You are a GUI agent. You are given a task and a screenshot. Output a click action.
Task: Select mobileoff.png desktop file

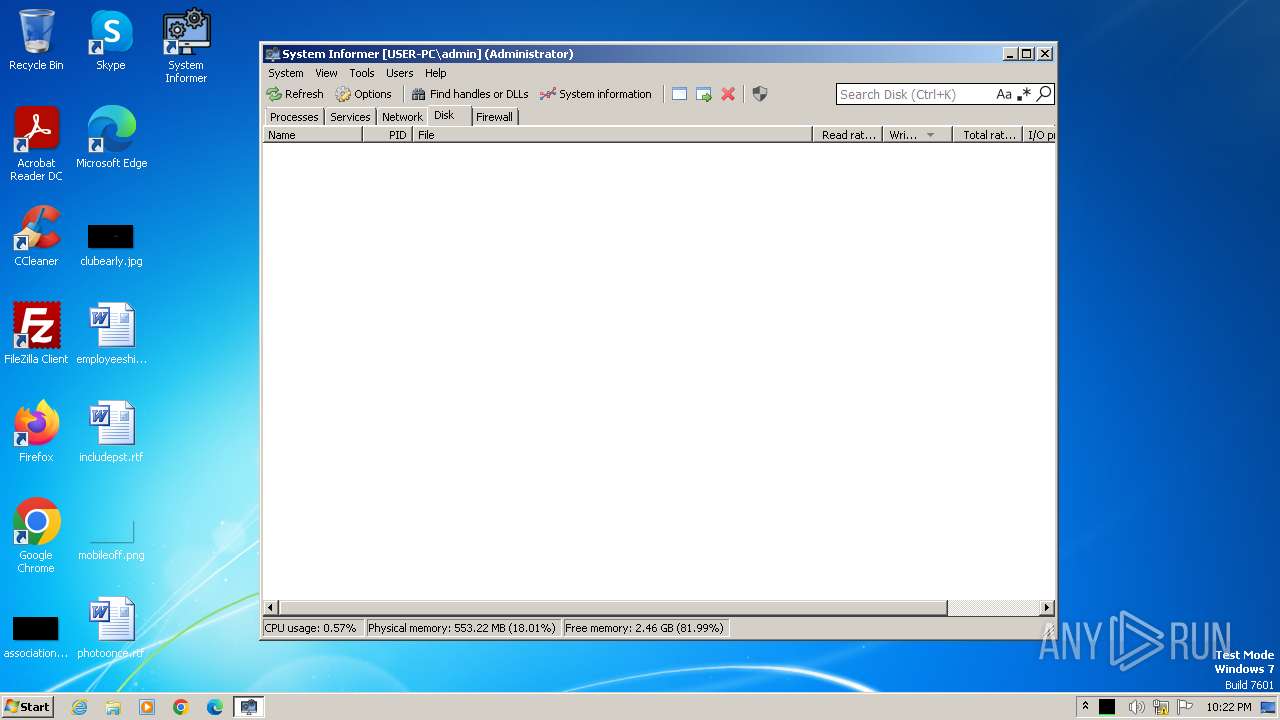[111, 541]
